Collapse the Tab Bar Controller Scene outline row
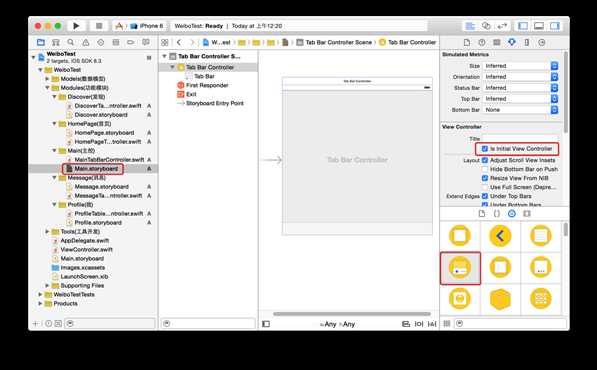 [164, 56]
